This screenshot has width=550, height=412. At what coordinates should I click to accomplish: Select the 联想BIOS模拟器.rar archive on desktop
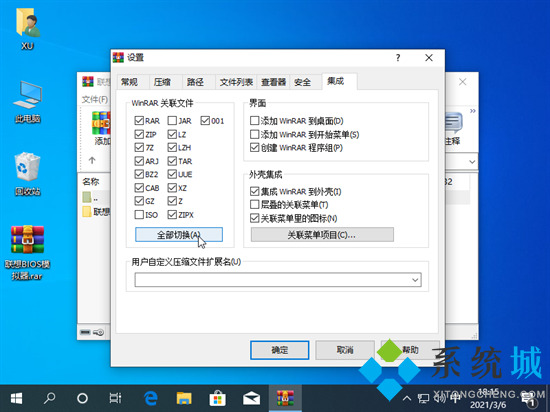(x=27, y=252)
